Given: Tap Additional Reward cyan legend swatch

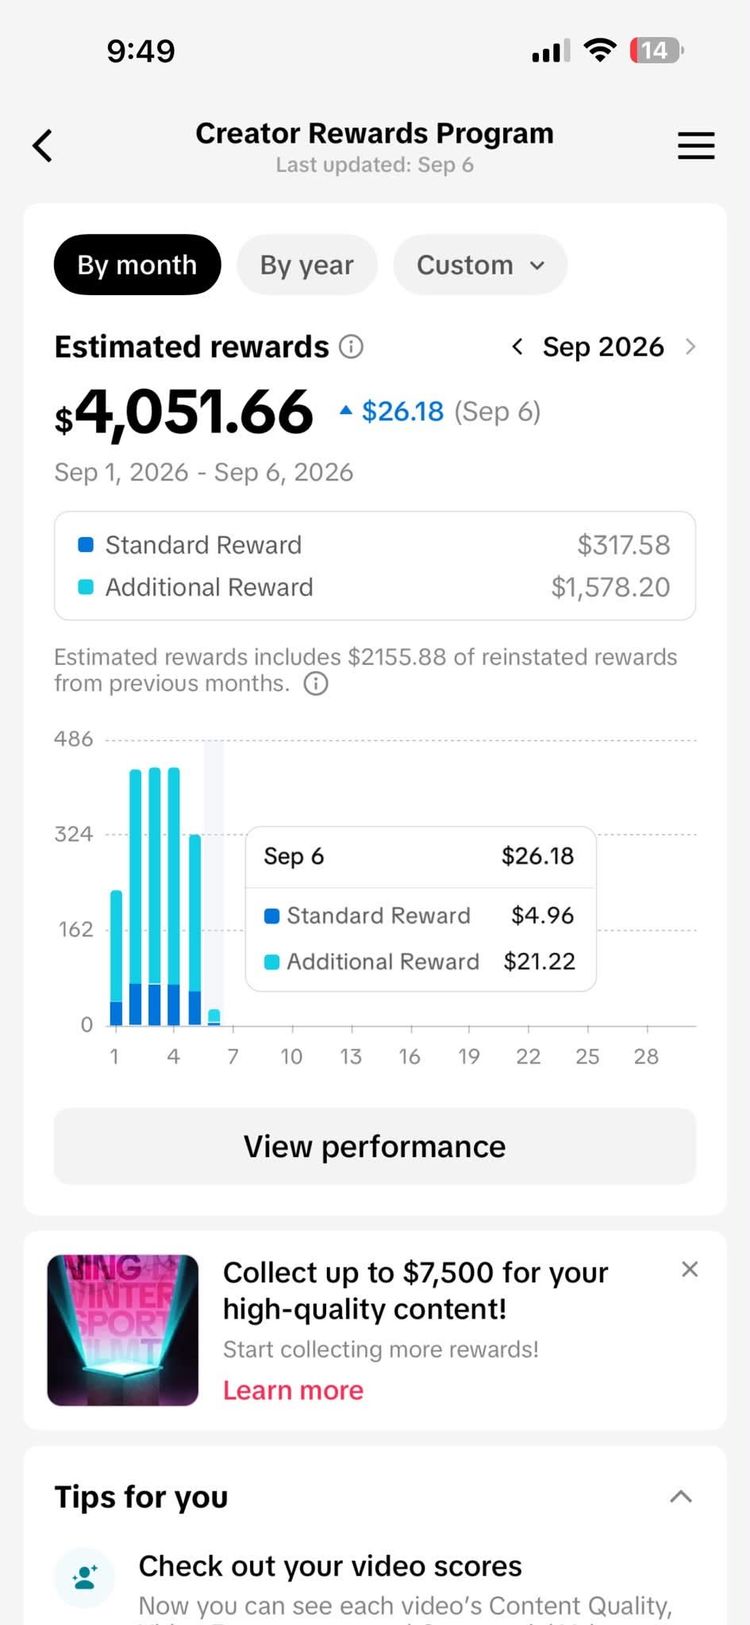Looking at the screenshot, I should click(x=86, y=587).
